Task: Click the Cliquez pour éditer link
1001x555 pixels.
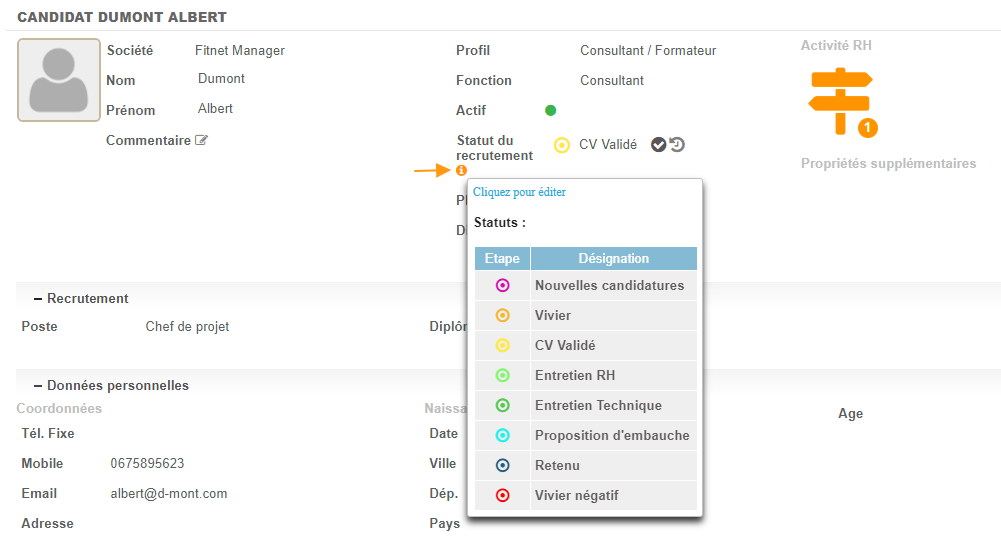Action: pyautogui.click(x=519, y=192)
